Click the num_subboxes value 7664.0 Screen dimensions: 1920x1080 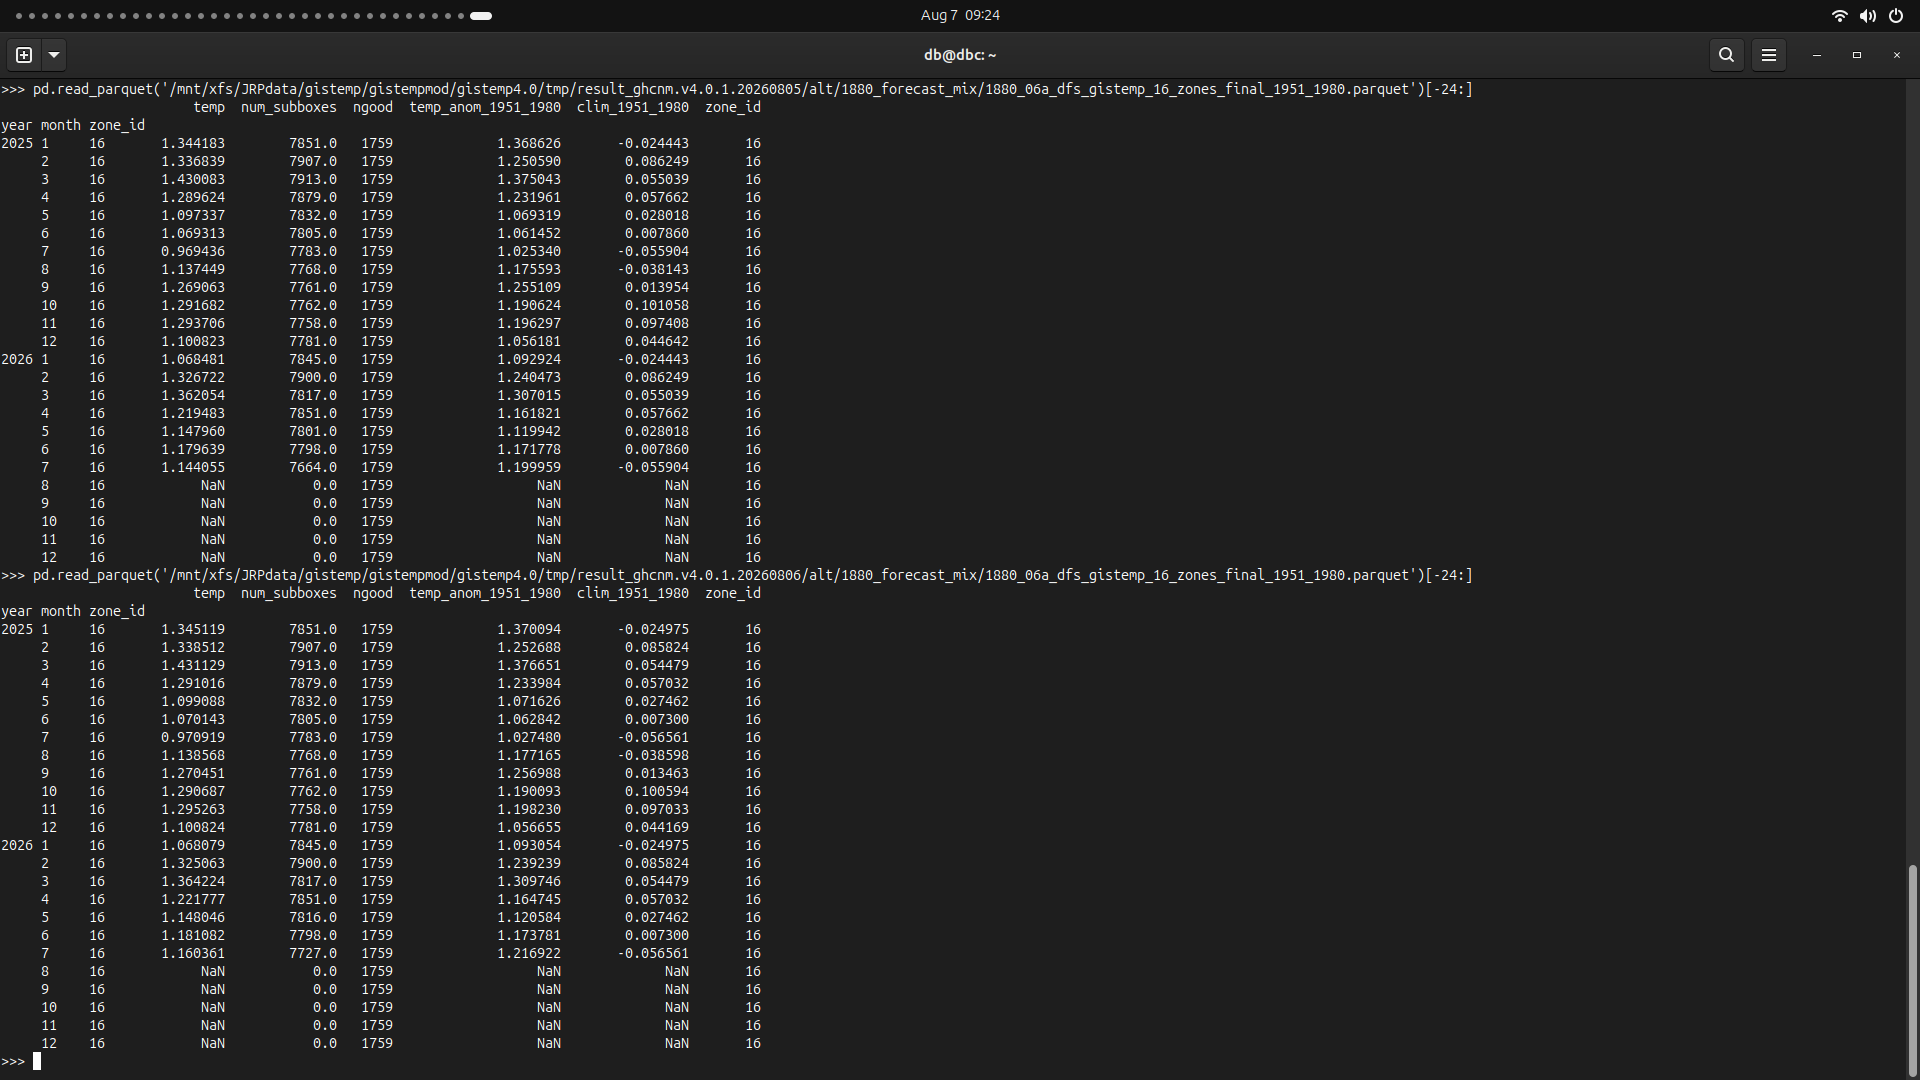313,467
